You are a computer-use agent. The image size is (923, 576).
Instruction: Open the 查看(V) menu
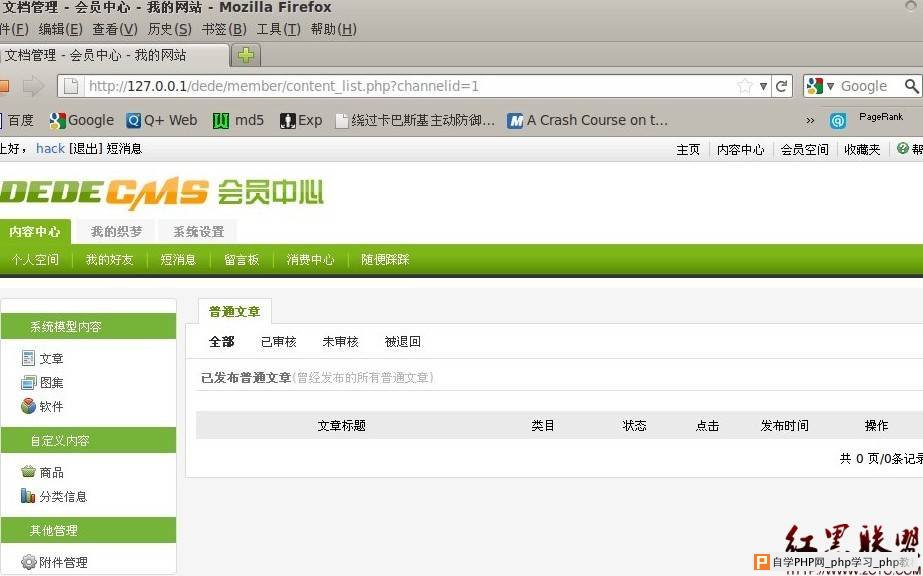pyautogui.click(x=115, y=29)
